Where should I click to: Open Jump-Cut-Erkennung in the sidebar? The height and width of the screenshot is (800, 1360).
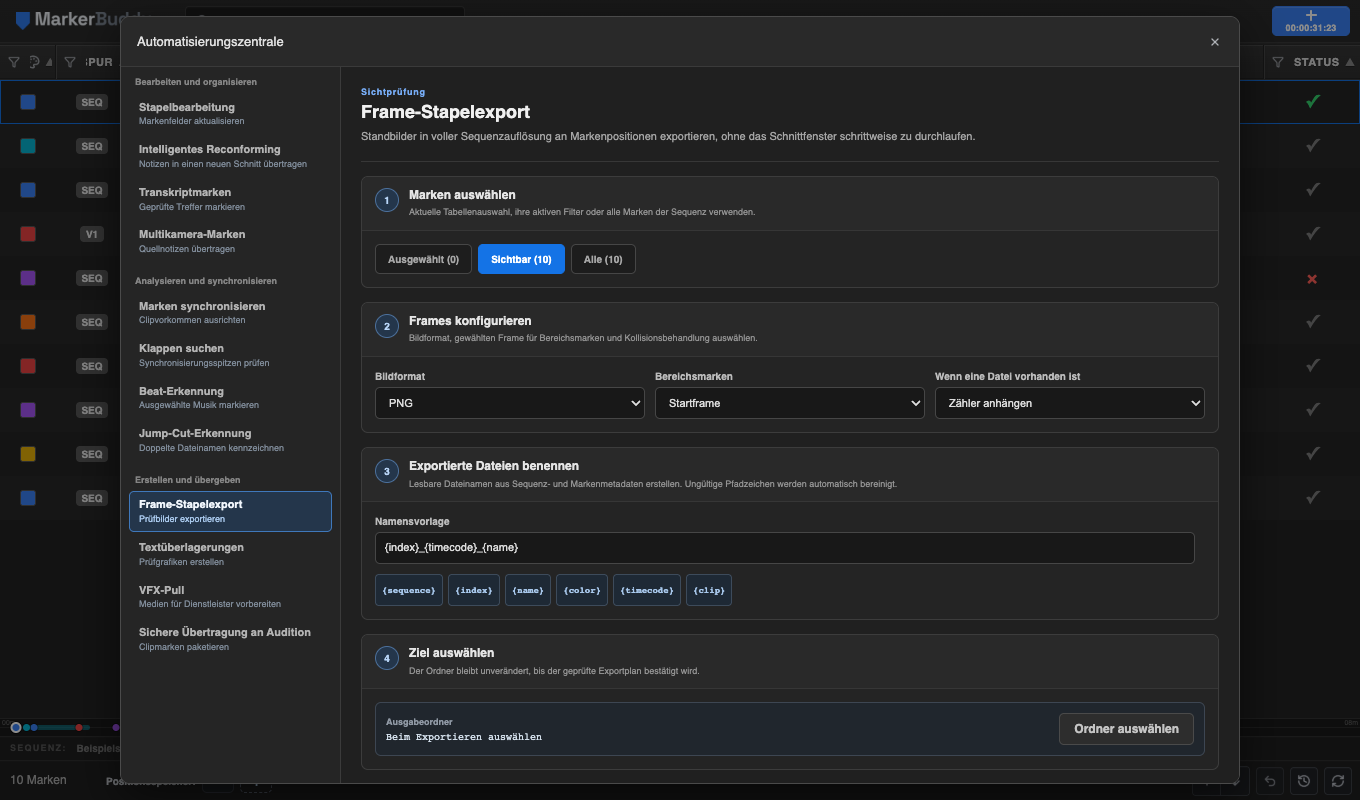click(230, 440)
